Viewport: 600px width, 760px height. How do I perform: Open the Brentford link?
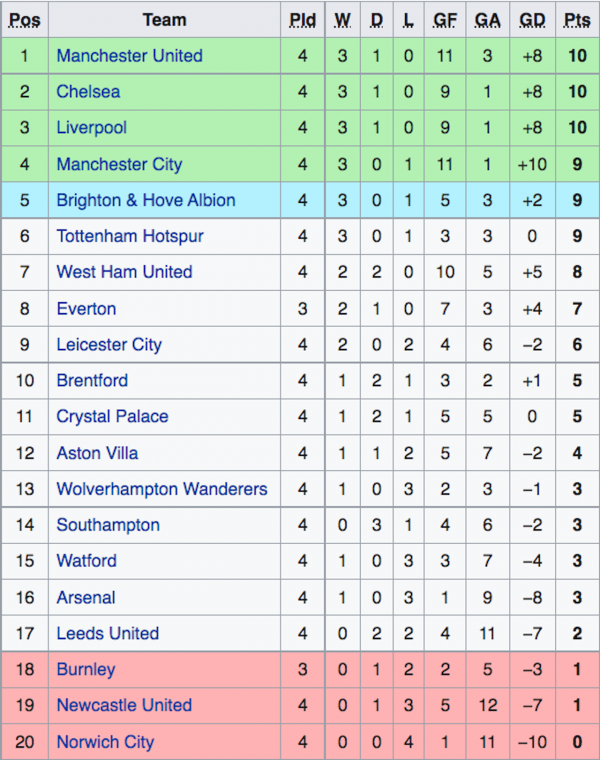[x=92, y=380]
